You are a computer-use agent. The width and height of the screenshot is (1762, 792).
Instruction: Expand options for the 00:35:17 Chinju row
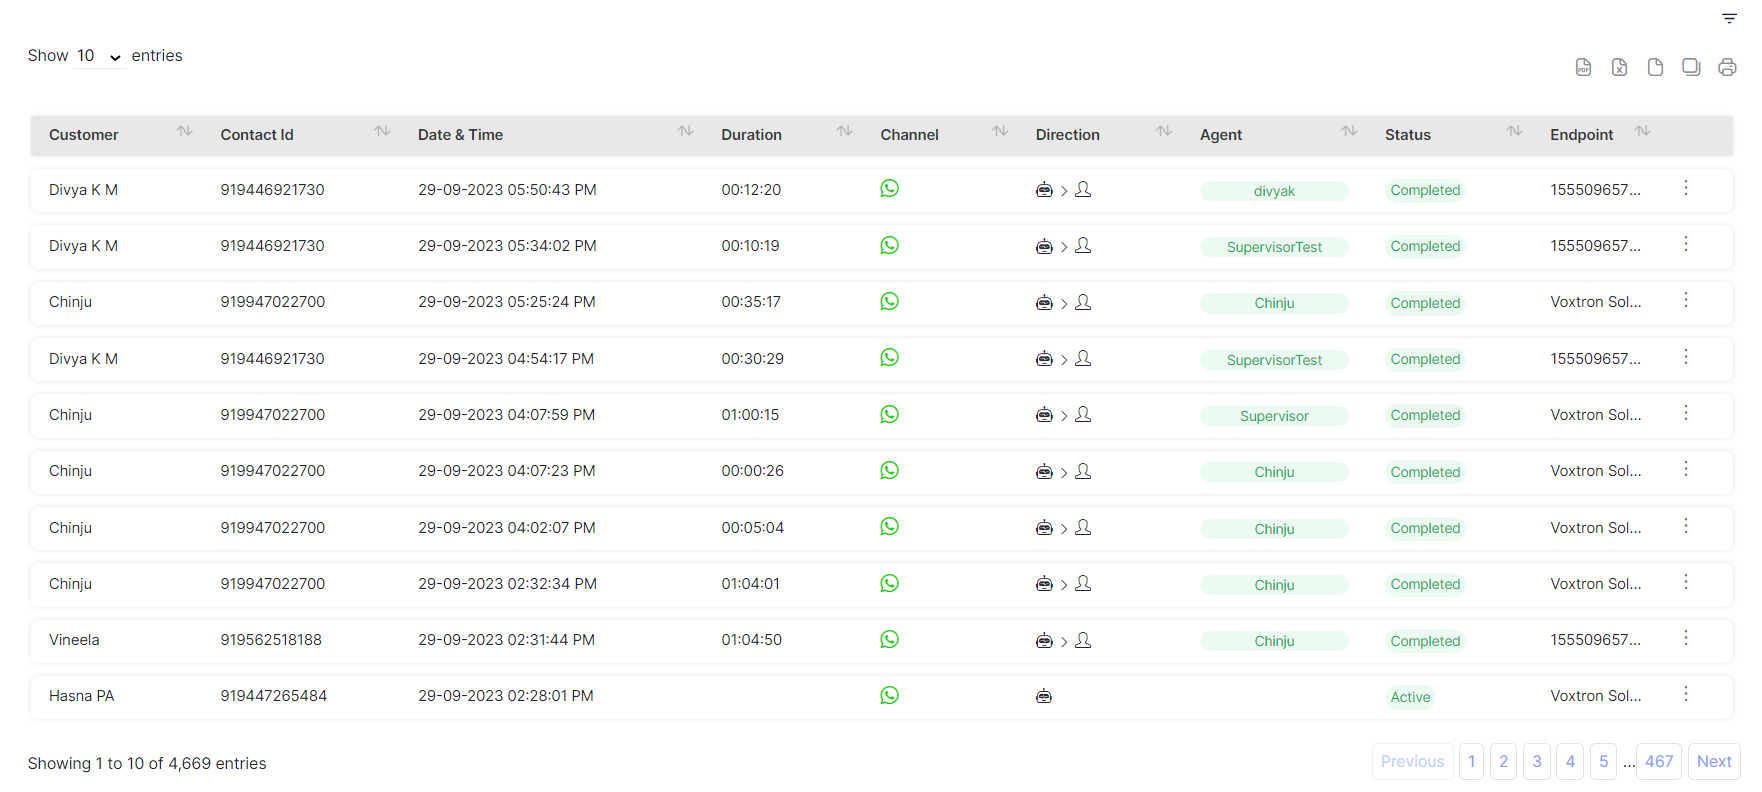point(1685,300)
